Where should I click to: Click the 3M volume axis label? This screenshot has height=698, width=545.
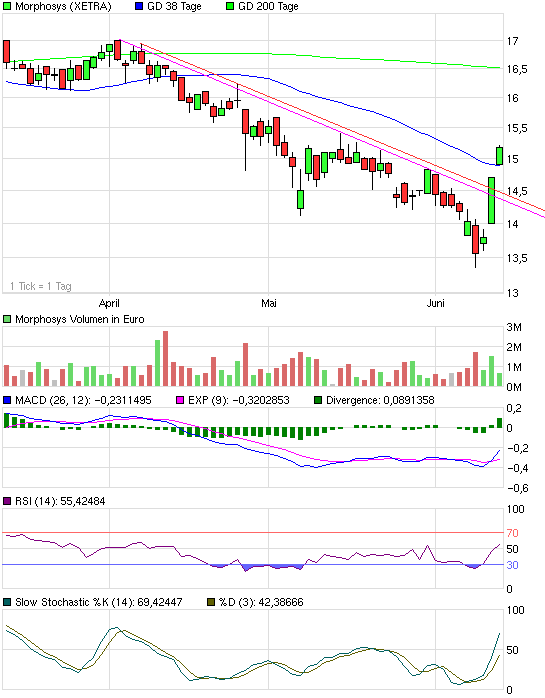click(514, 328)
